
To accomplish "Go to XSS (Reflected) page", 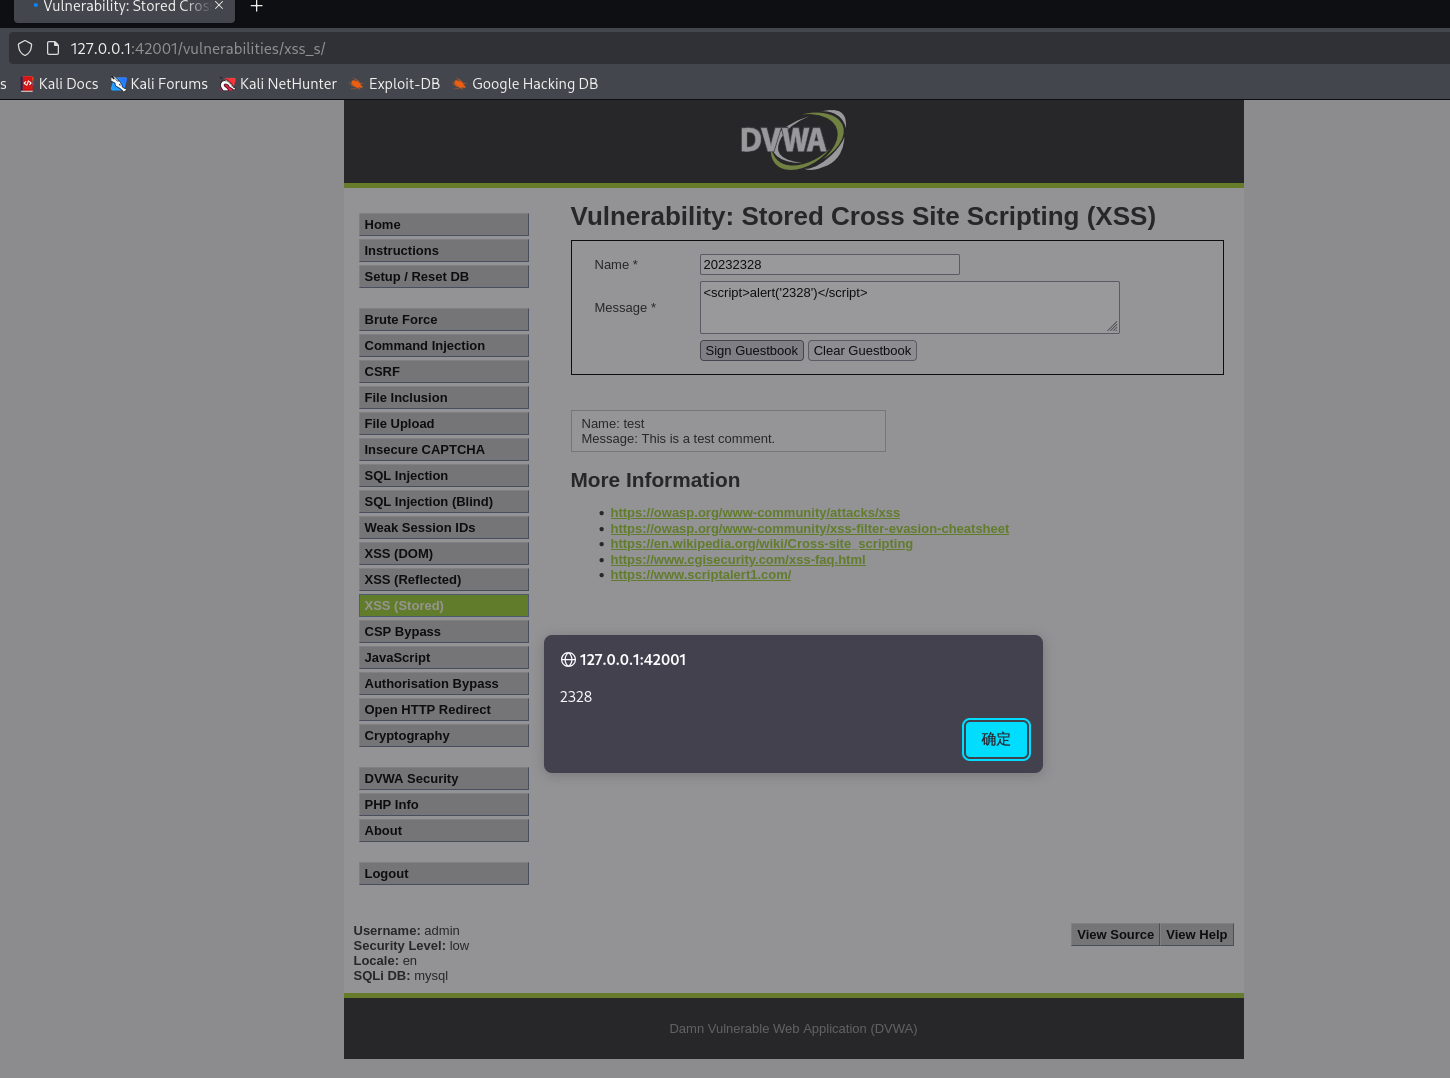I will pos(443,579).
